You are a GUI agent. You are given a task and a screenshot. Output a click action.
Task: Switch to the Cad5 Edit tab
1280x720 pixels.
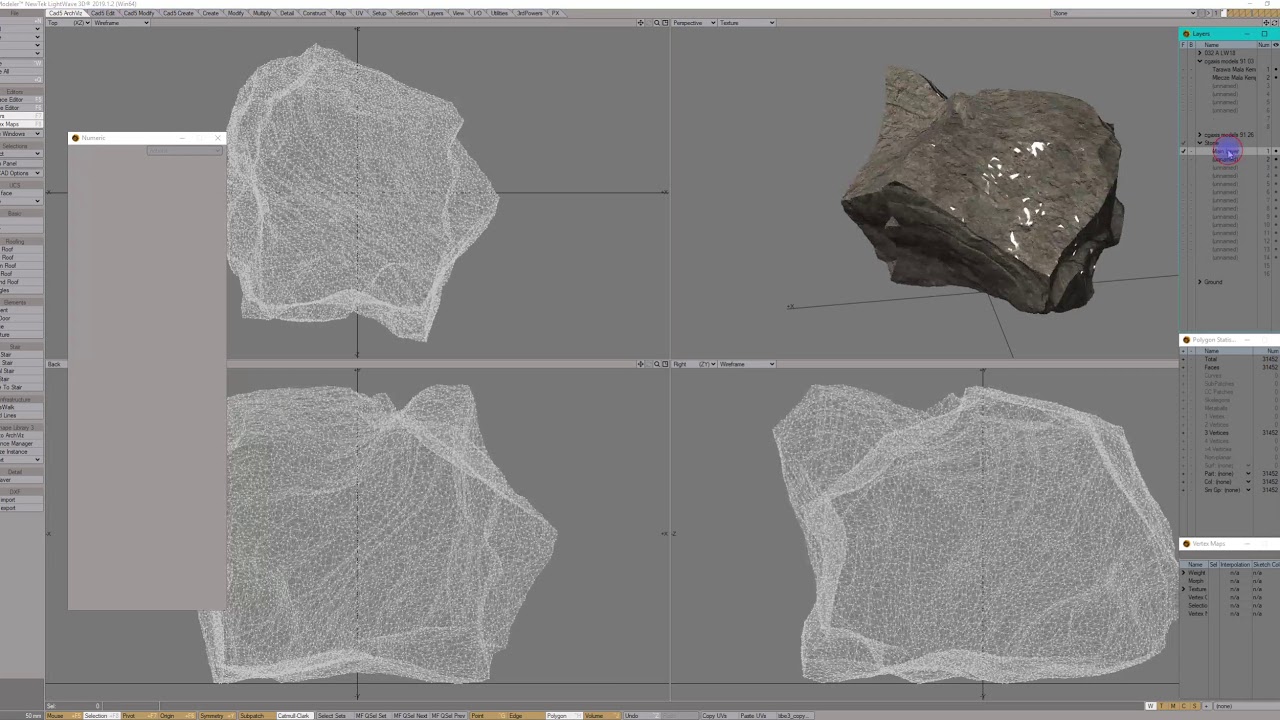[103, 13]
